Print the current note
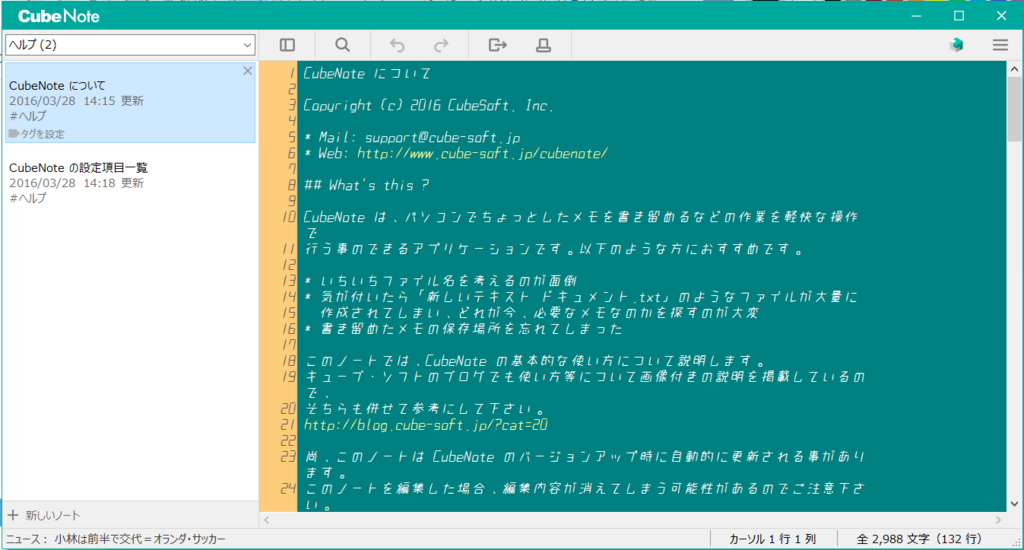 [543, 45]
